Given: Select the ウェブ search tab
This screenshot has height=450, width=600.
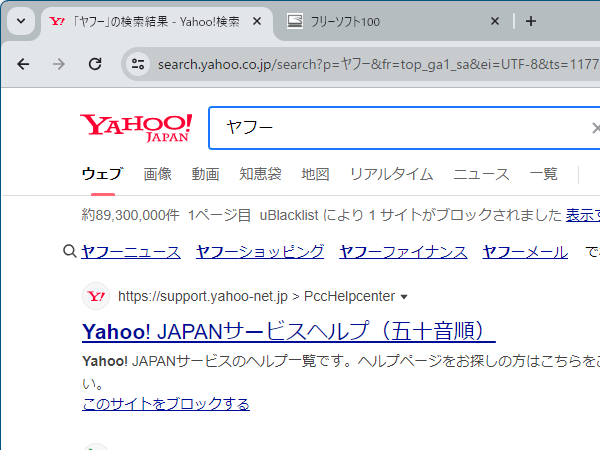Looking at the screenshot, I should [x=103, y=174].
